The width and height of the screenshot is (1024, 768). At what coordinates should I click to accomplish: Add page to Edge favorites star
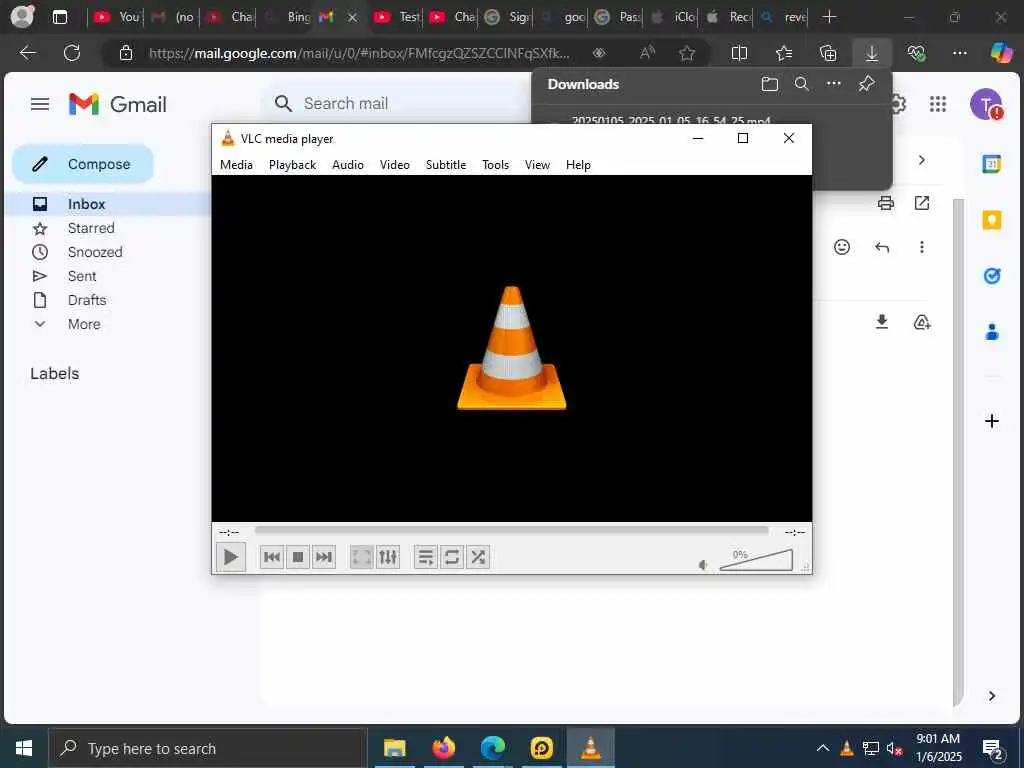click(687, 53)
